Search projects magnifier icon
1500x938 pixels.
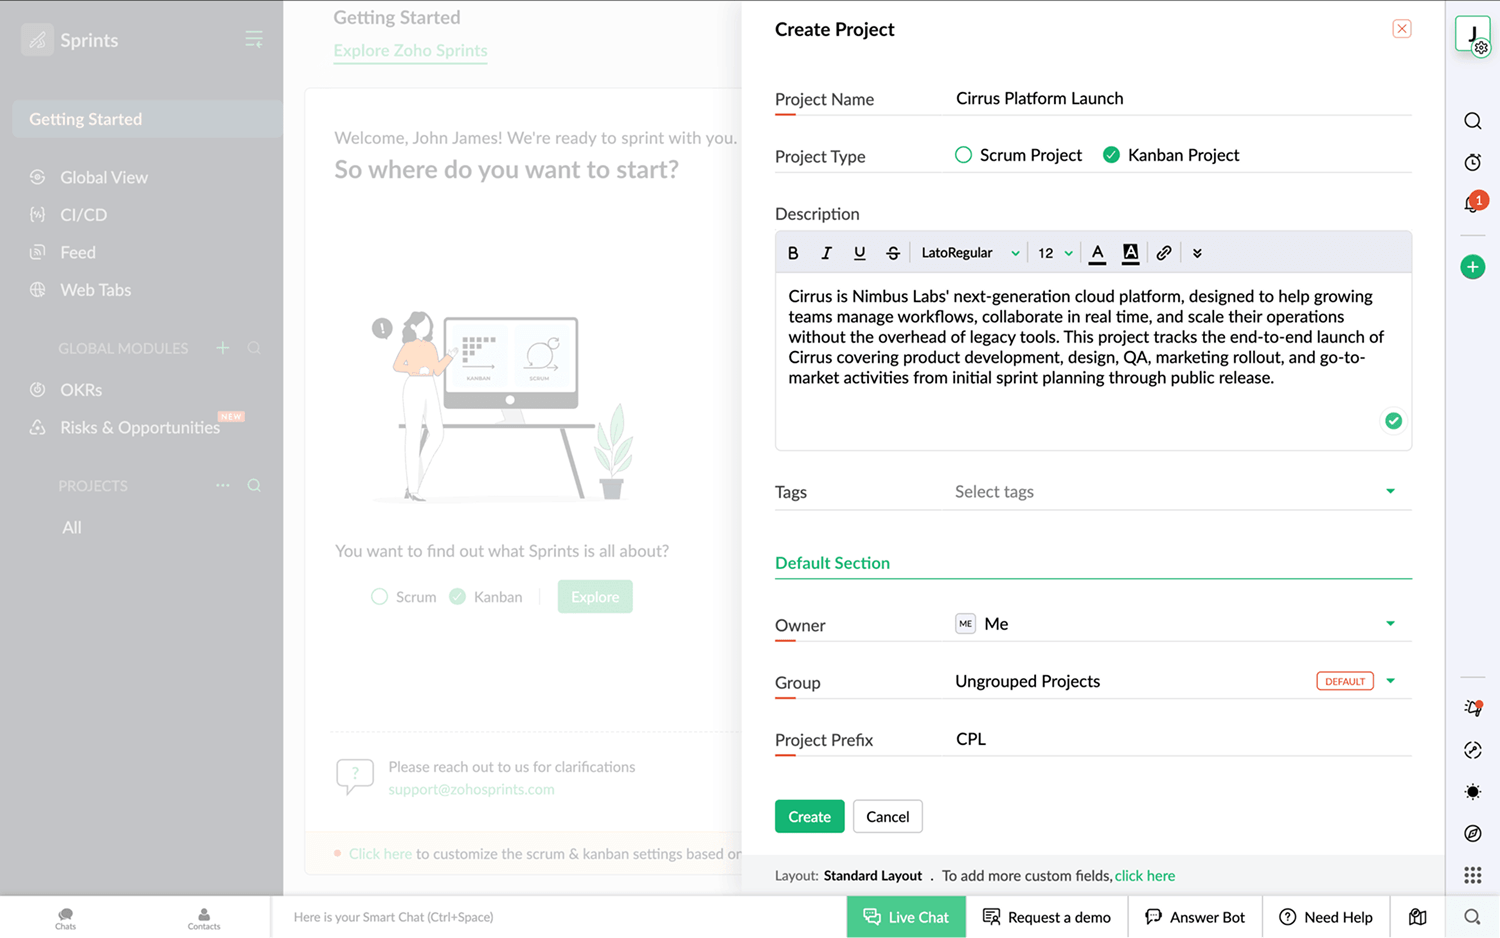pyautogui.click(x=254, y=485)
